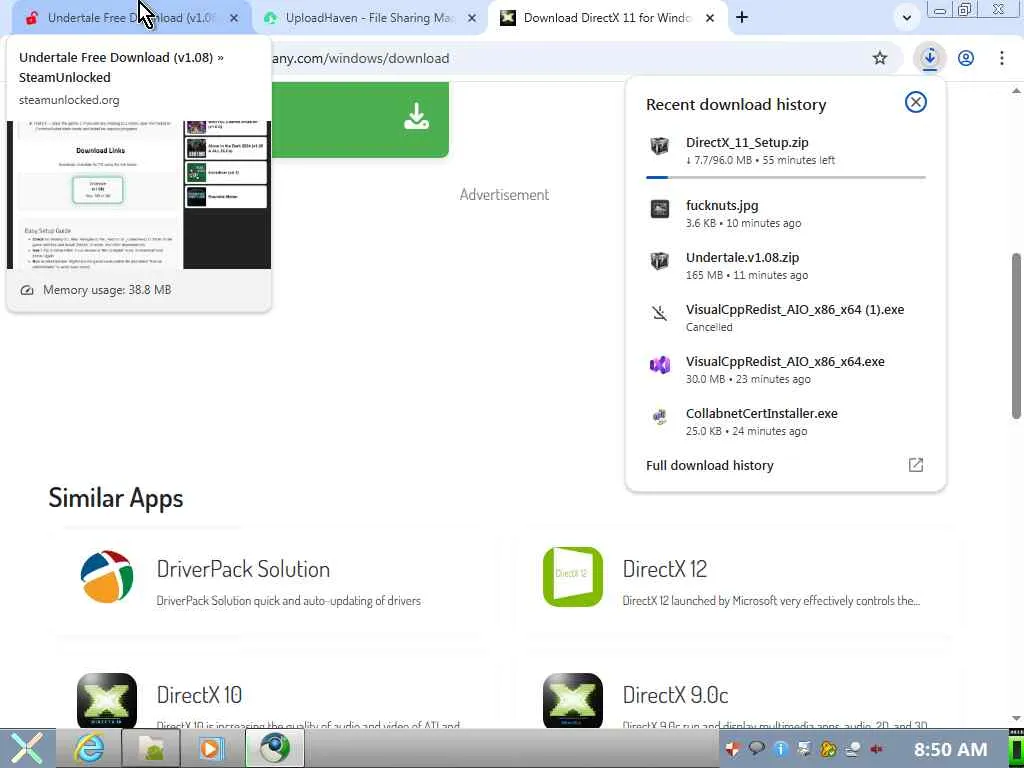Click the address bar URL
Image resolution: width=1024 pixels, height=768 pixels.
[x=360, y=58]
